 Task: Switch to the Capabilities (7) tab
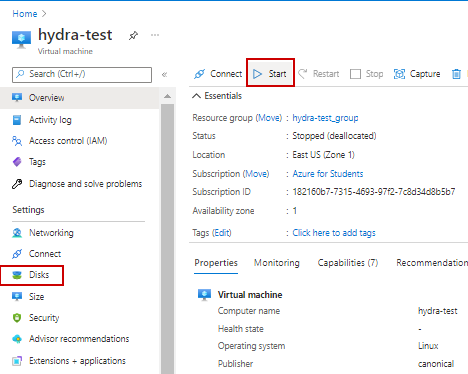(x=348, y=263)
